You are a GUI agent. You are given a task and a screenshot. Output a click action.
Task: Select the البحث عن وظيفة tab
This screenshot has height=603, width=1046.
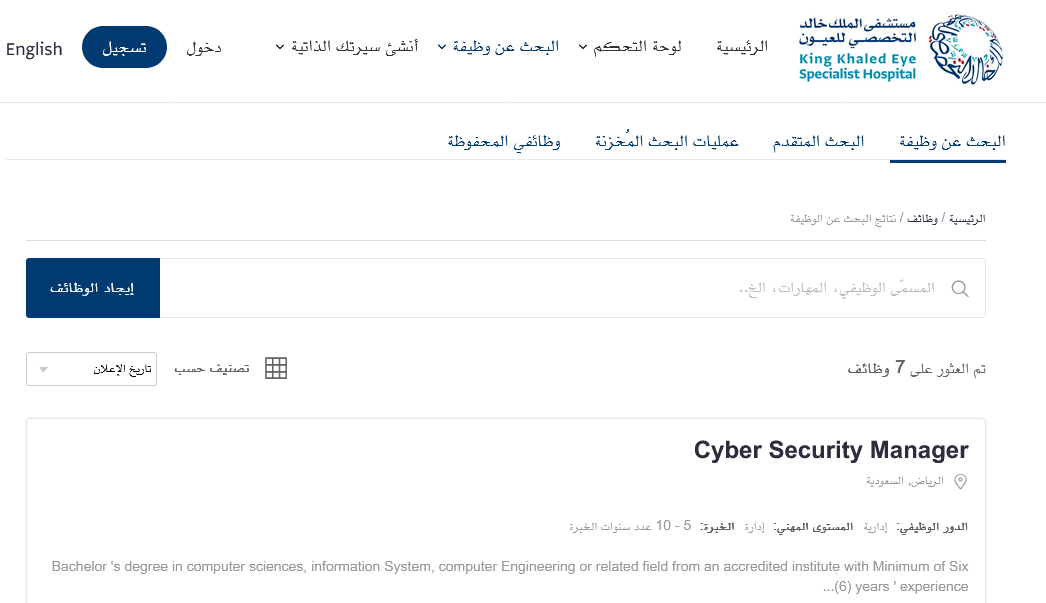pos(948,142)
